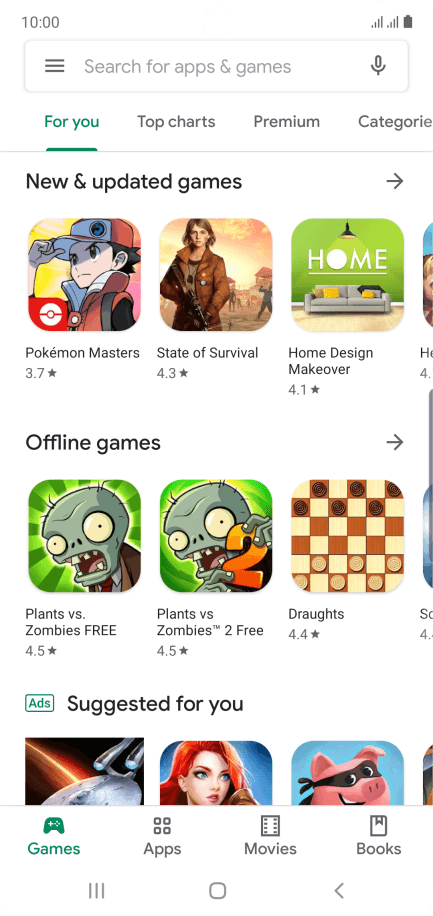Switch to the Premium tab
The image size is (433, 916).
click(286, 122)
